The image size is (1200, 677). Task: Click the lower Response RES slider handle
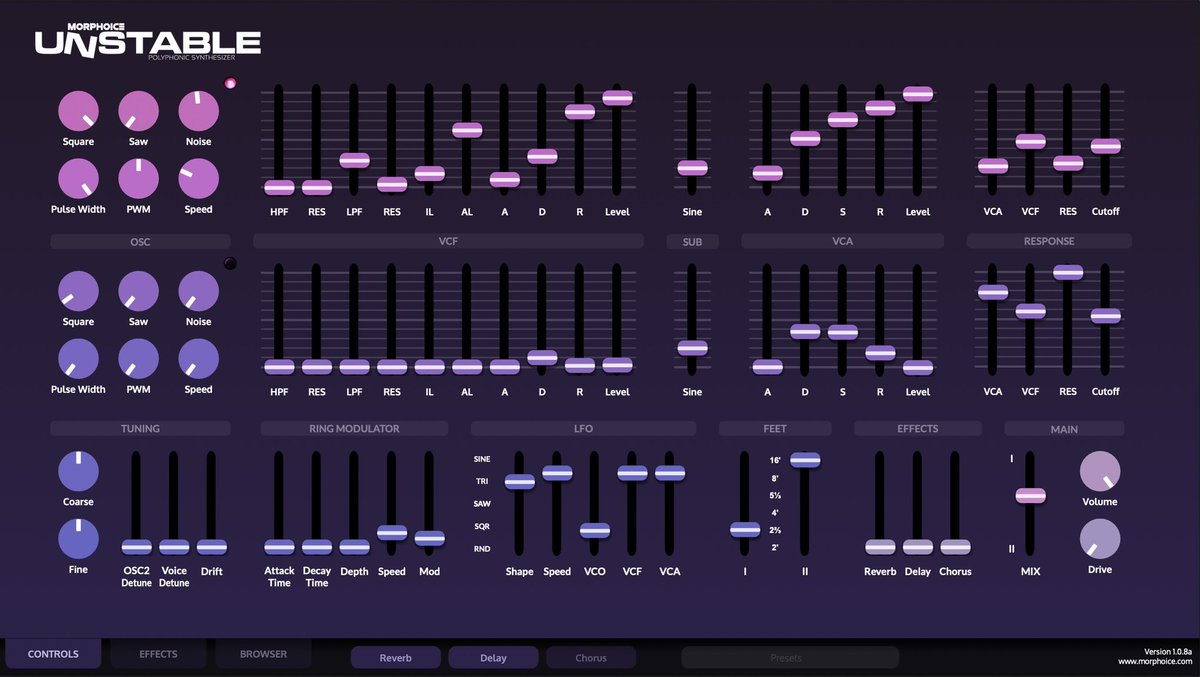[x=1068, y=272]
